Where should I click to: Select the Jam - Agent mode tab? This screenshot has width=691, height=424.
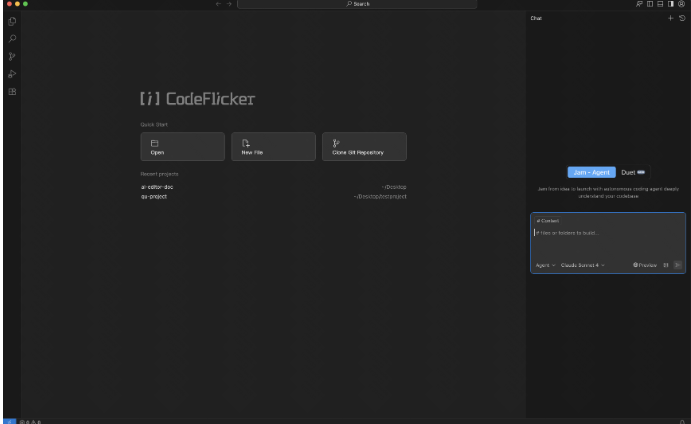point(591,172)
